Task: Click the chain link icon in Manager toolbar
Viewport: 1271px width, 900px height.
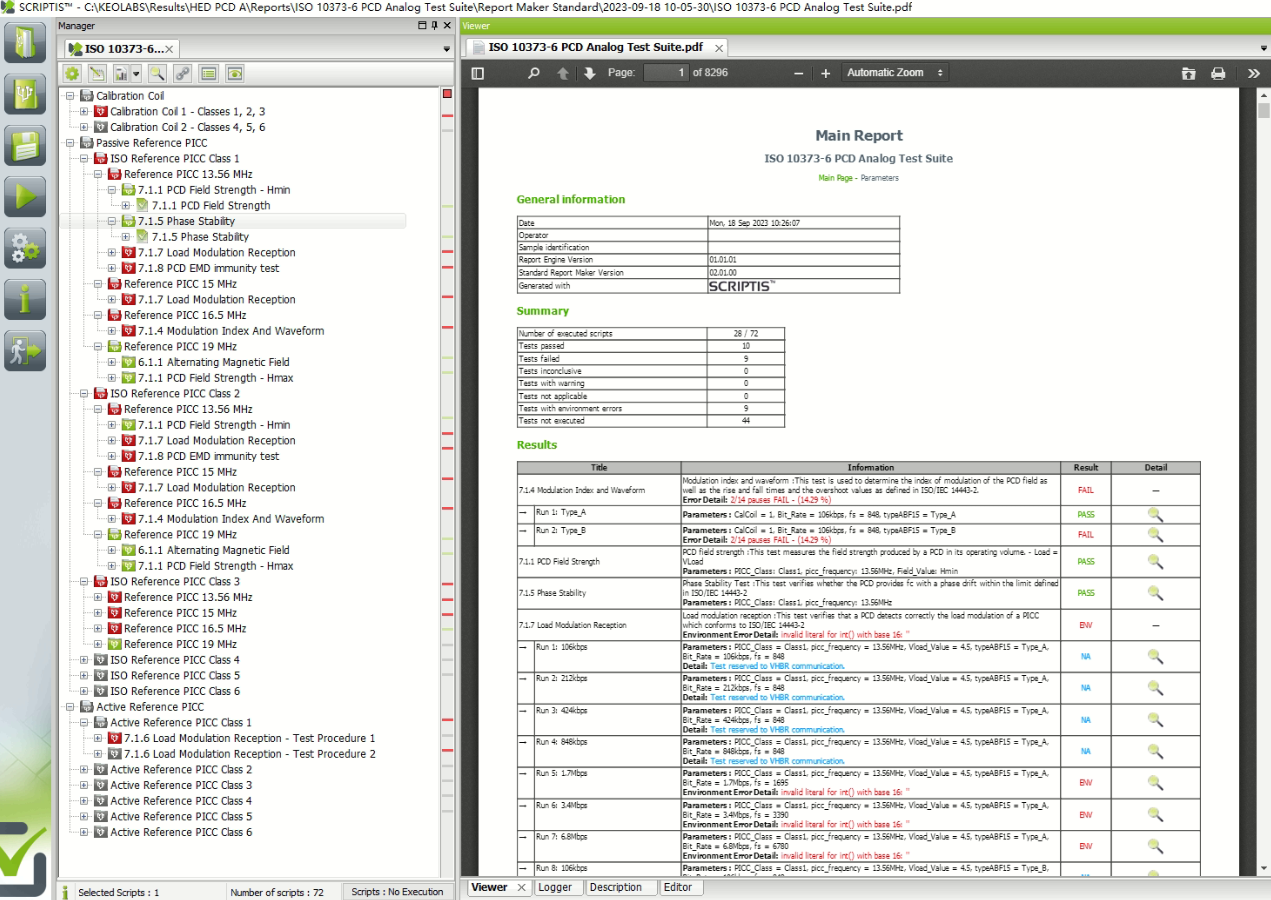Action: [x=182, y=73]
